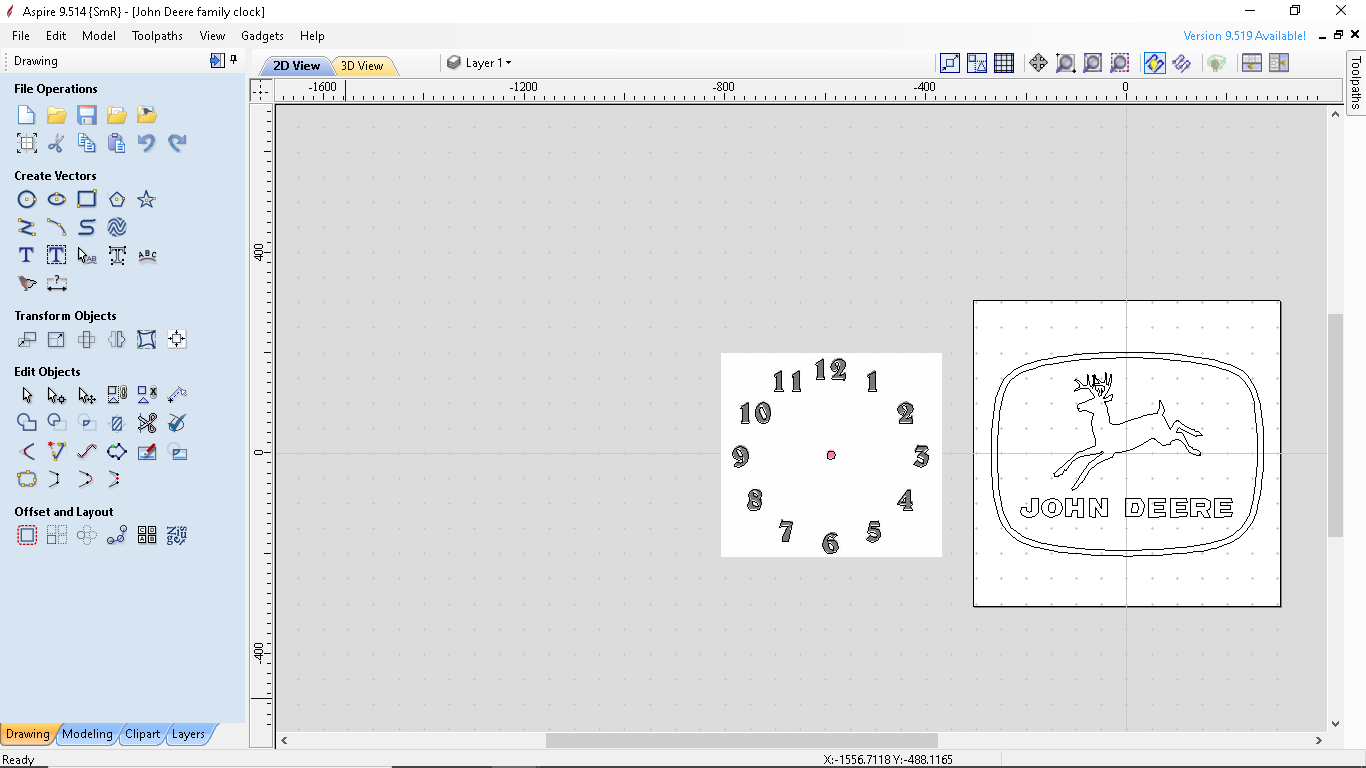Unpin the Drawing panel
Image resolution: width=1366 pixels, height=768 pixels.
click(233, 61)
